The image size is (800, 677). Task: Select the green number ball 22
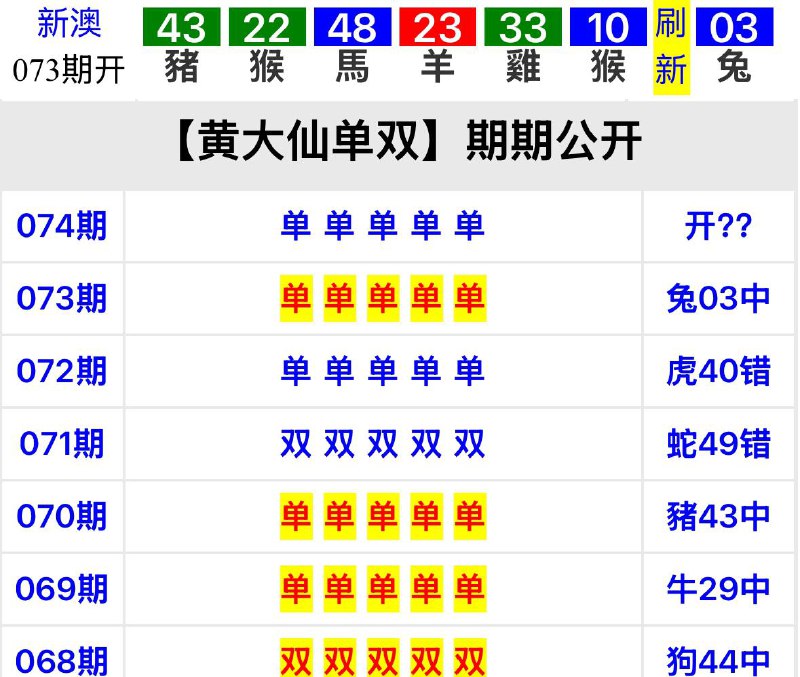pyautogui.click(x=267, y=27)
